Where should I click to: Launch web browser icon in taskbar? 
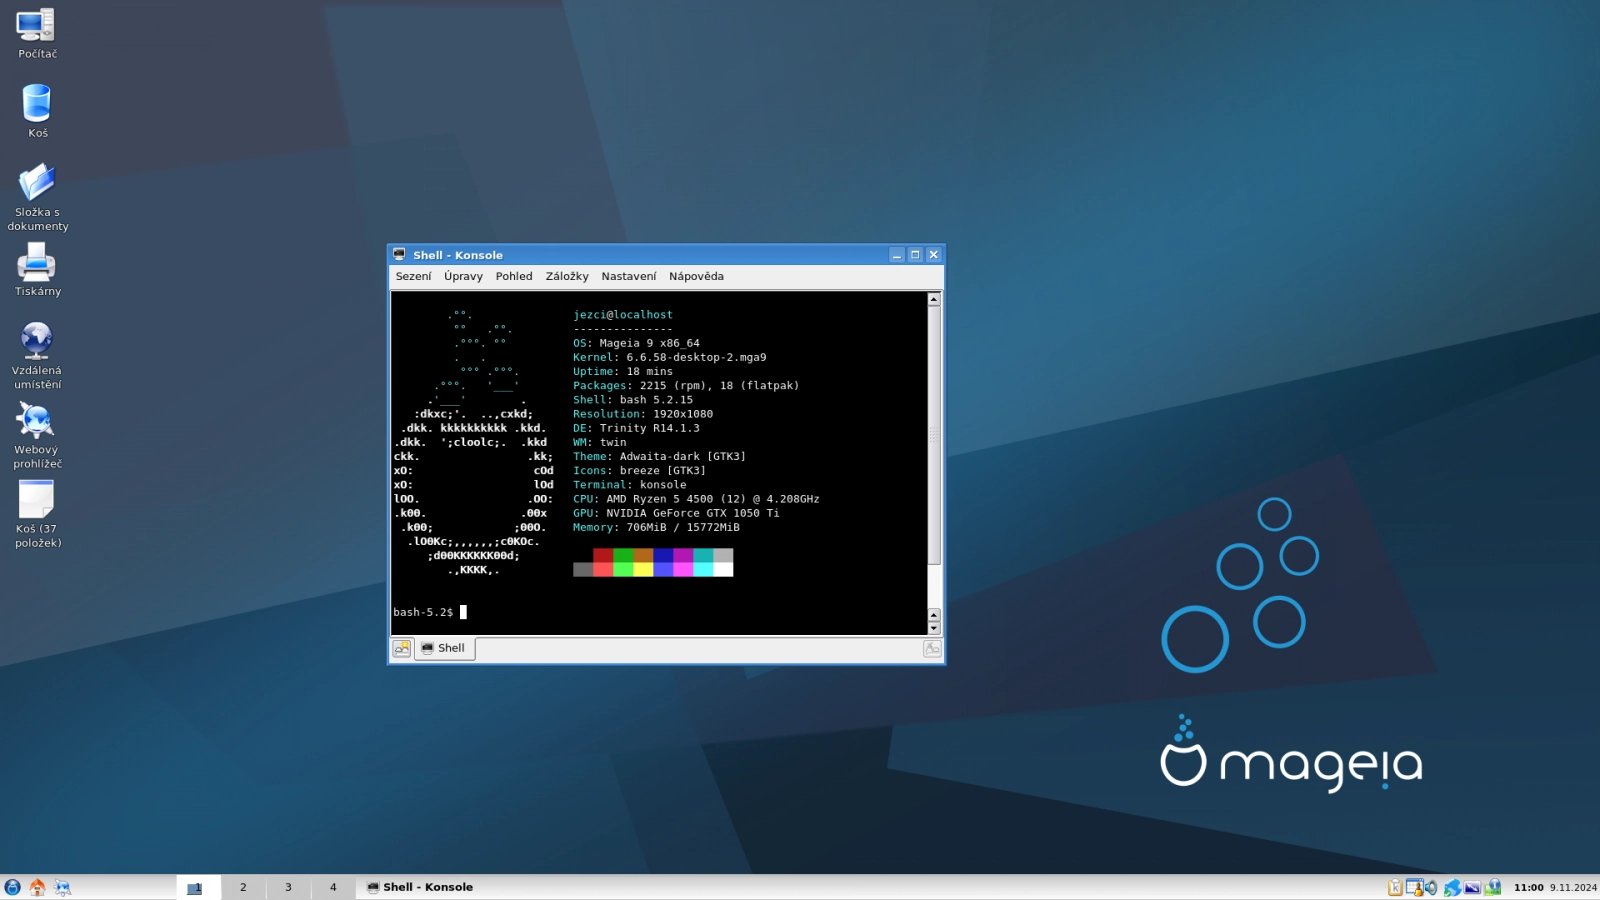tap(62, 887)
